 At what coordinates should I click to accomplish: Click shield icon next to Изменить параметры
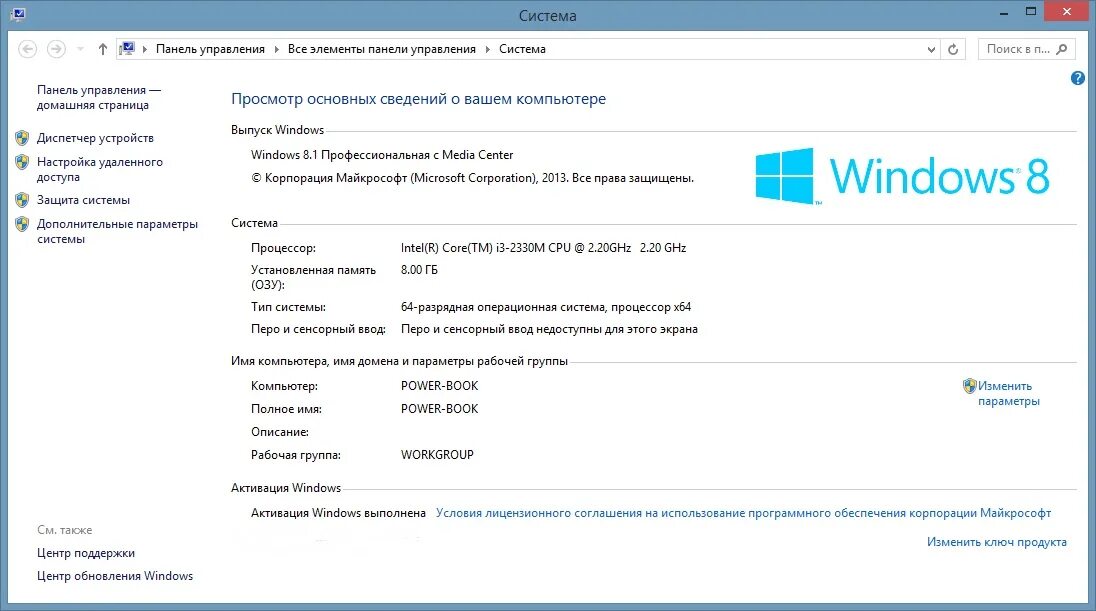pyautogui.click(x=969, y=386)
